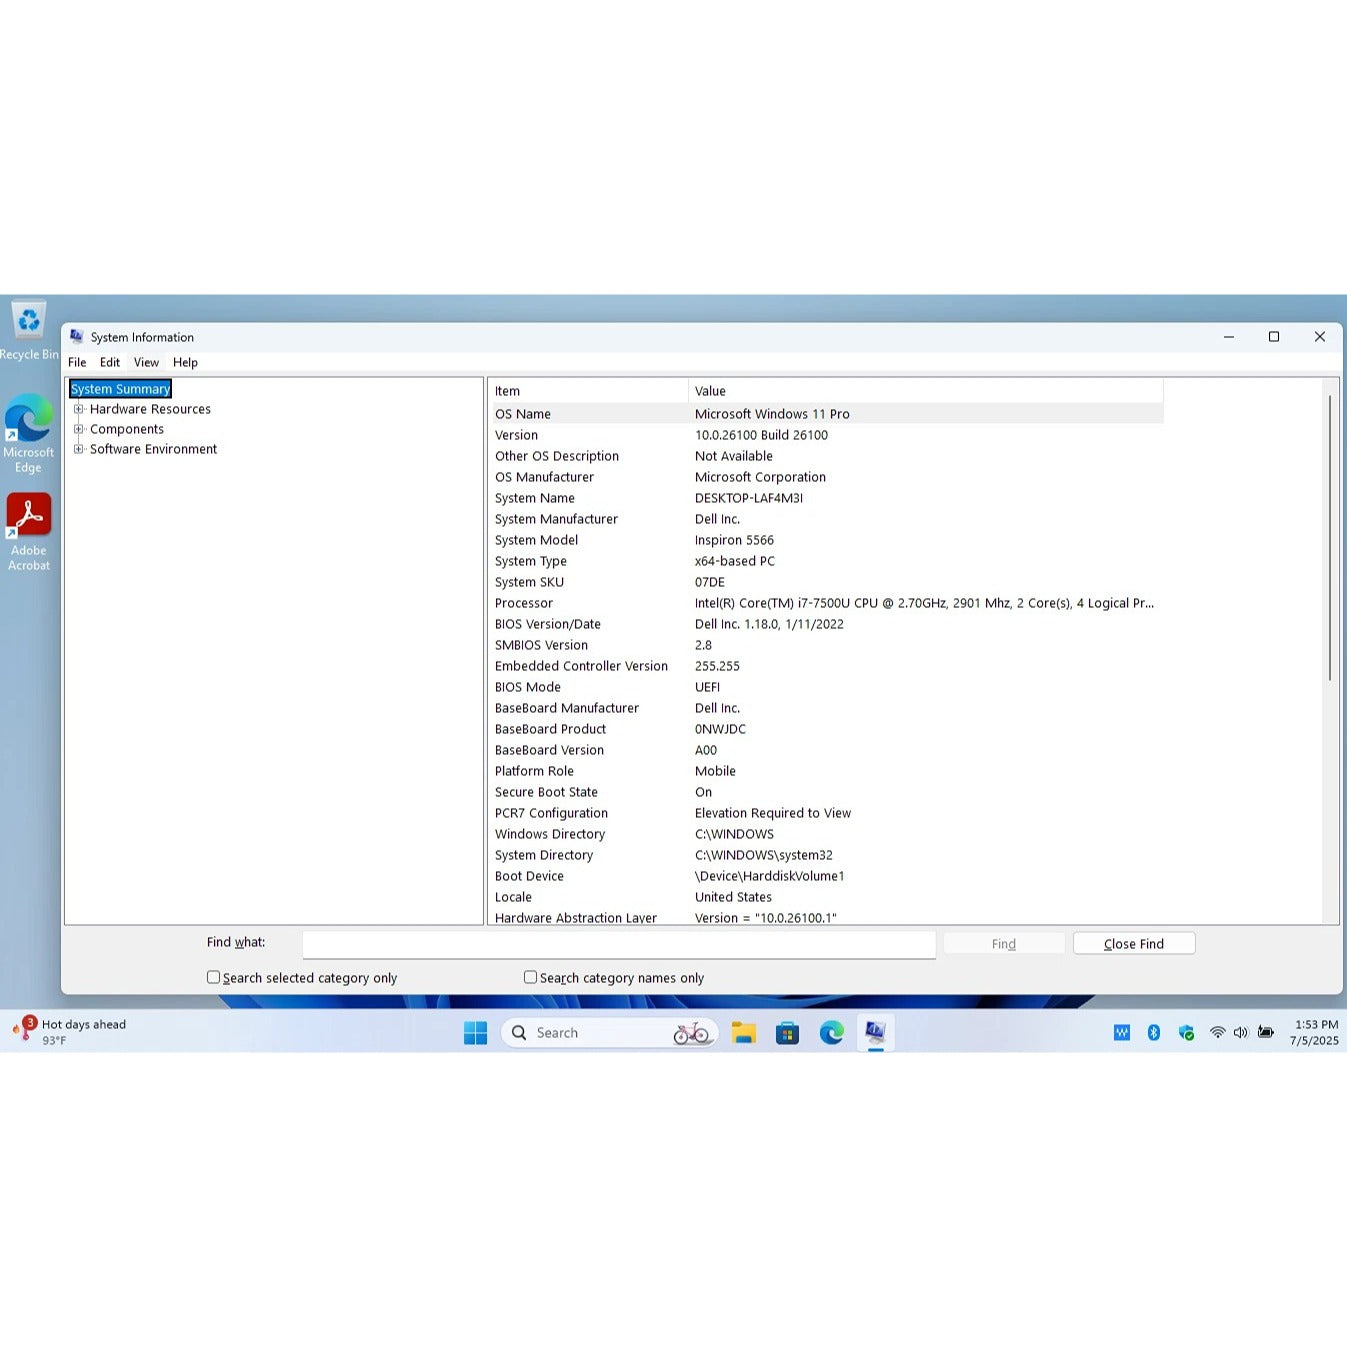Screen dimensions: 1347x1347
Task: Check 'Search category names only' option
Action: [x=530, y=977]
